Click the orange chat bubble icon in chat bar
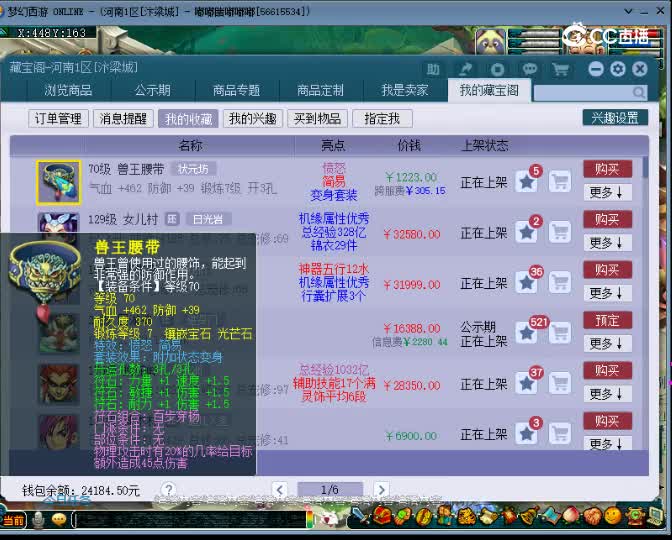672x540 pixels. click(59, 520)
